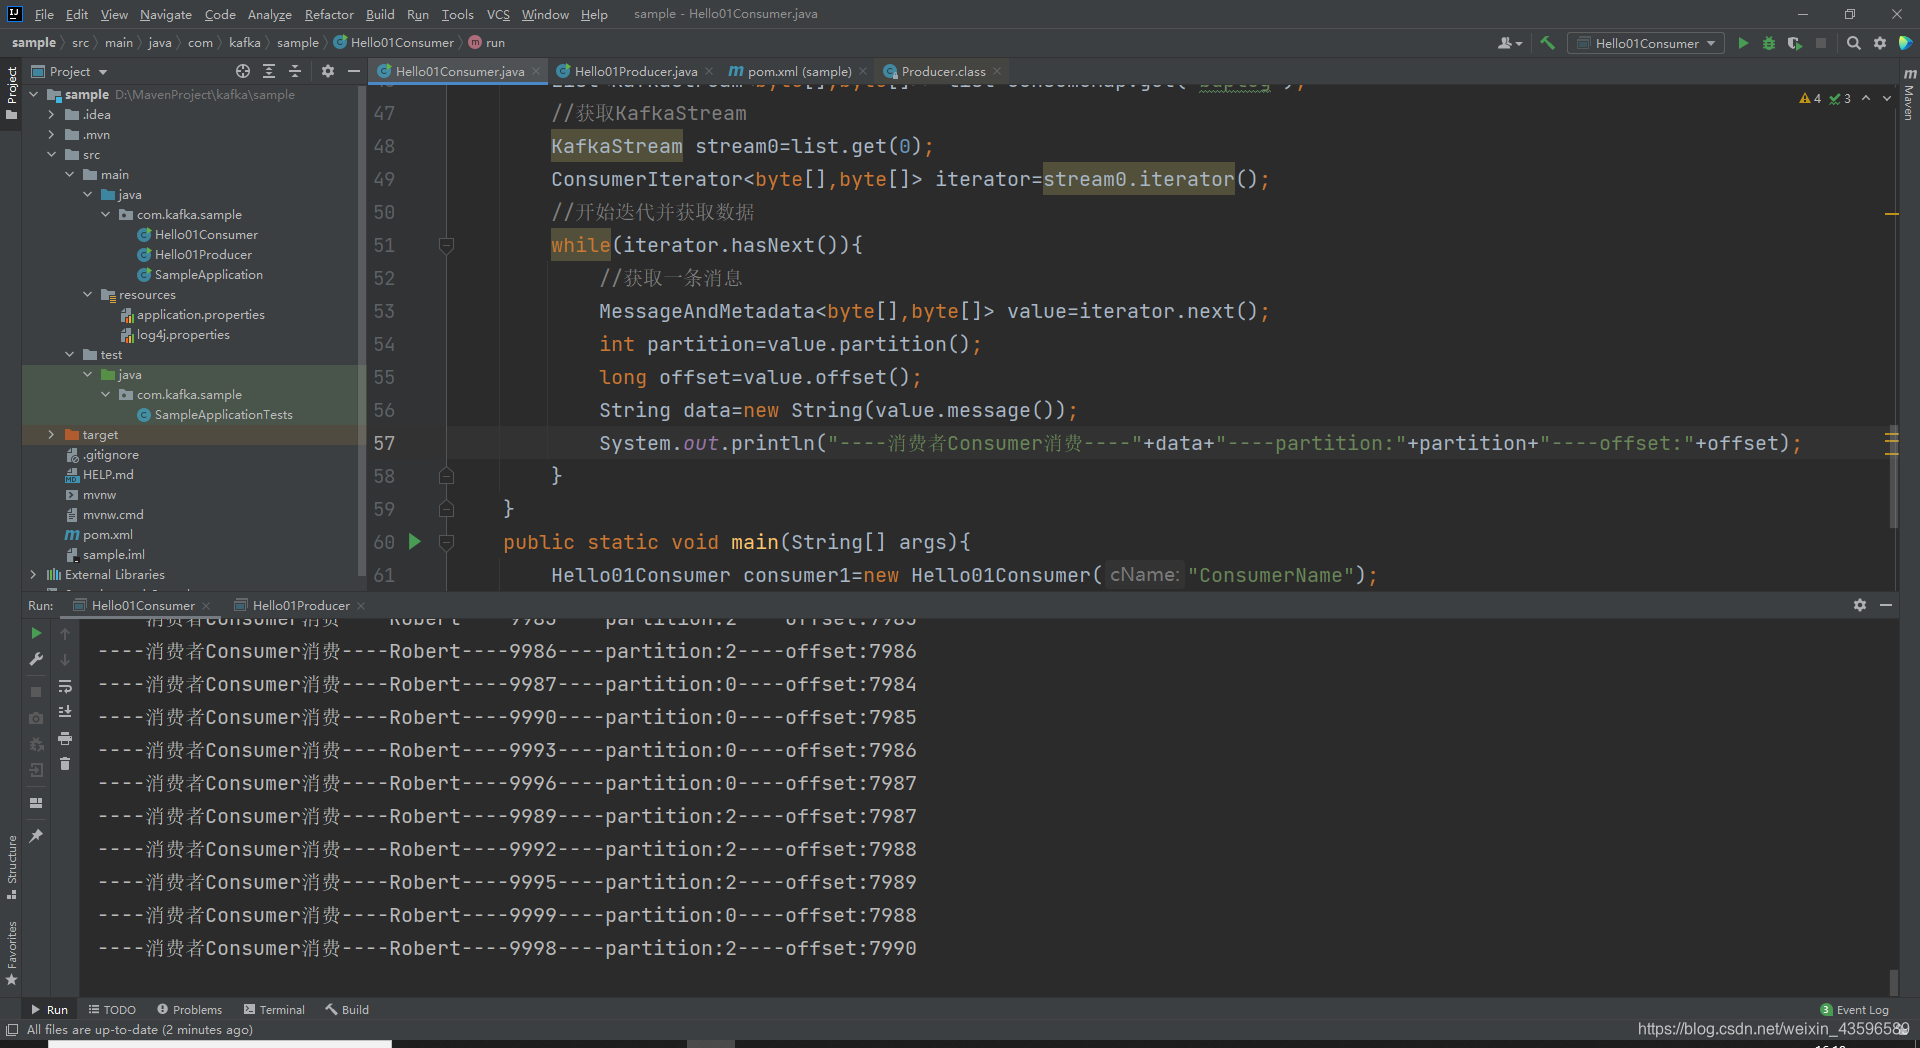
Task: Click kafka in the breadcrumb path
Action: (244, 42)
